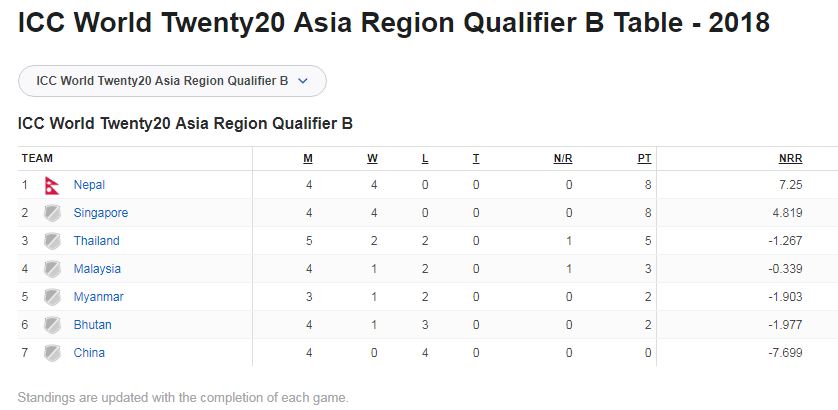
Task: Open Thailand team page link
Action: coord(97,241)
